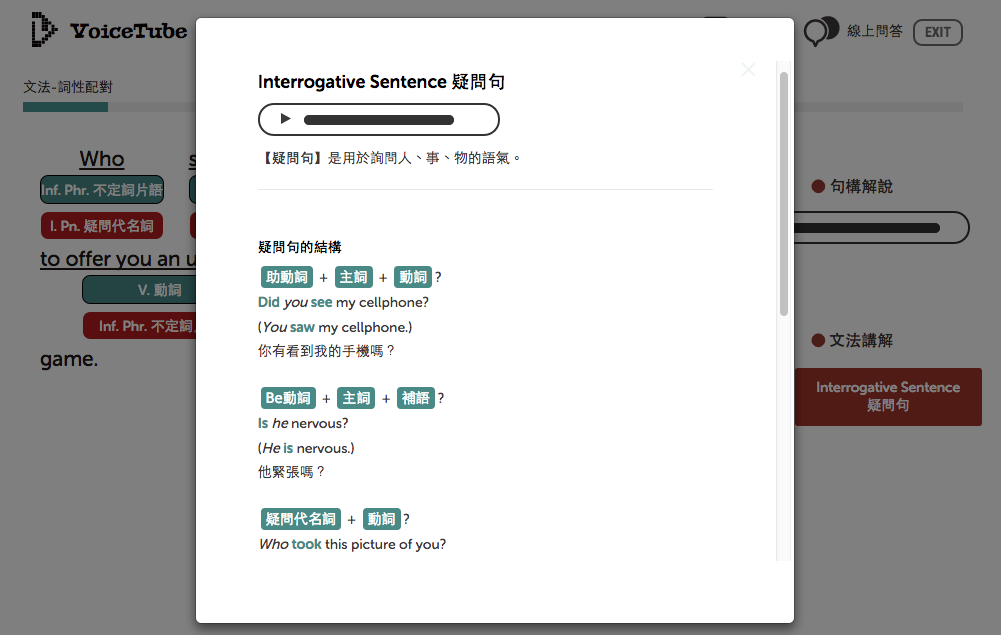Viewport: 1001px width, 635px height.
Task: Click the 句構解說 red bullet icon
Action: [818, 186]
